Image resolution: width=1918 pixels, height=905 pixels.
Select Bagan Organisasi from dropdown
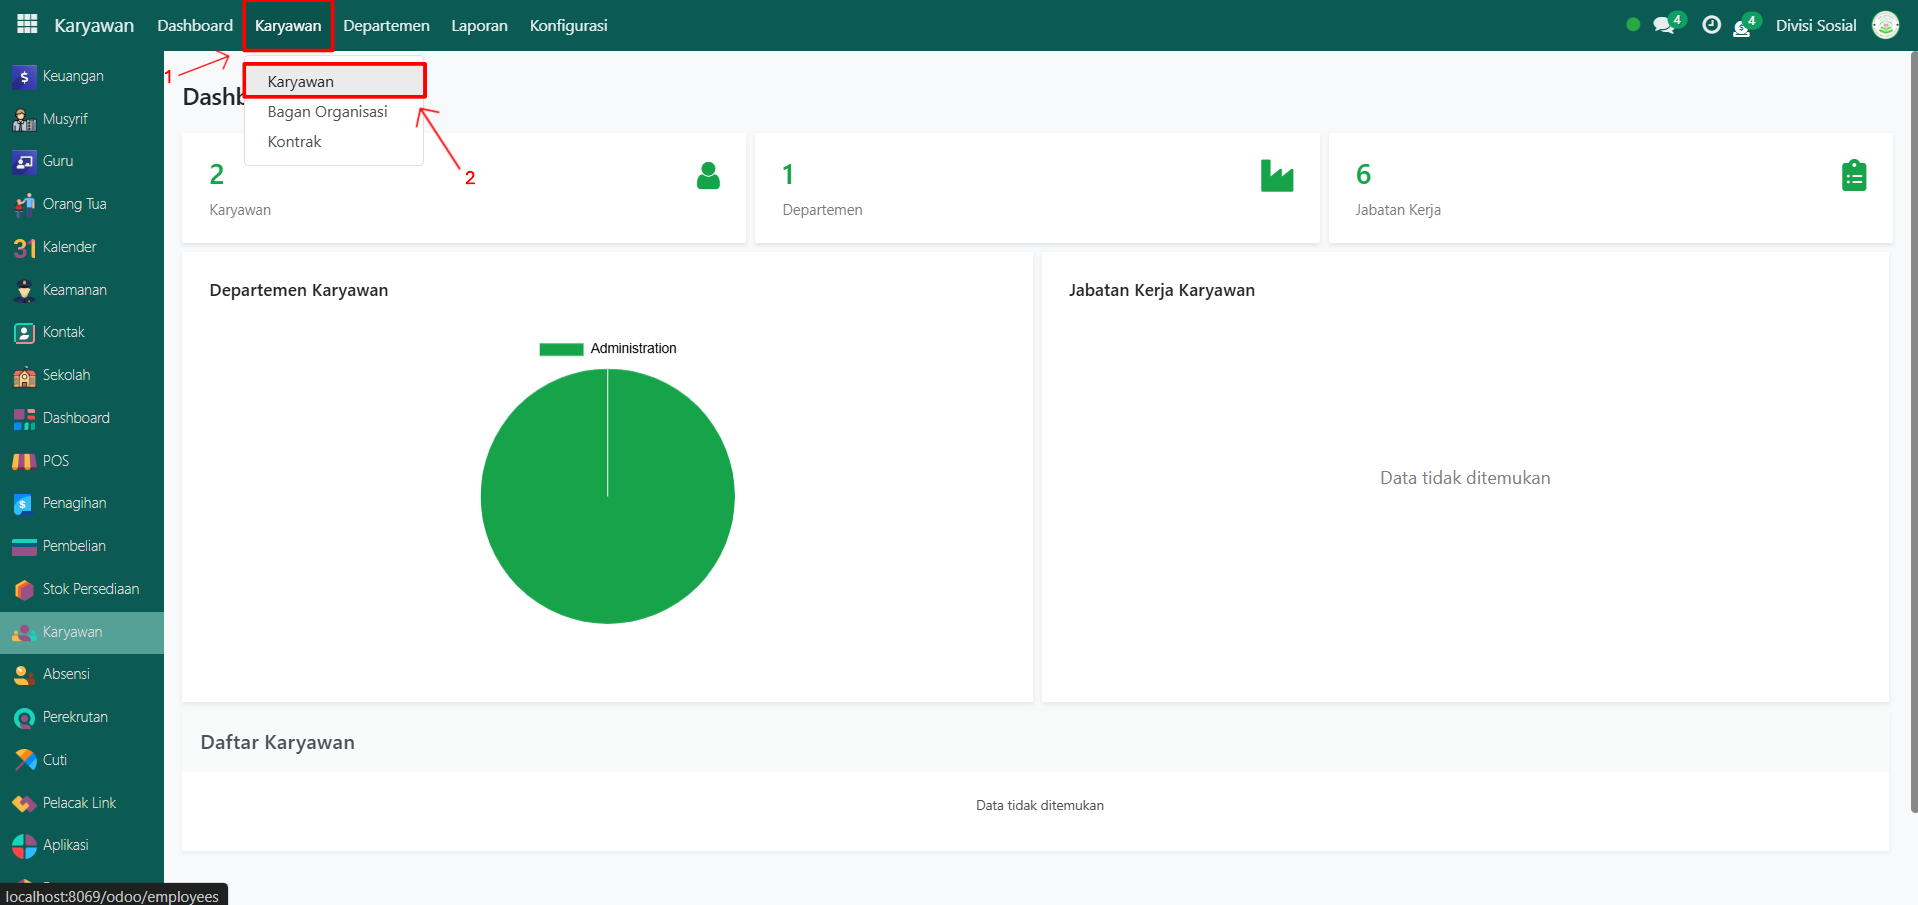[x=327, y=112]
